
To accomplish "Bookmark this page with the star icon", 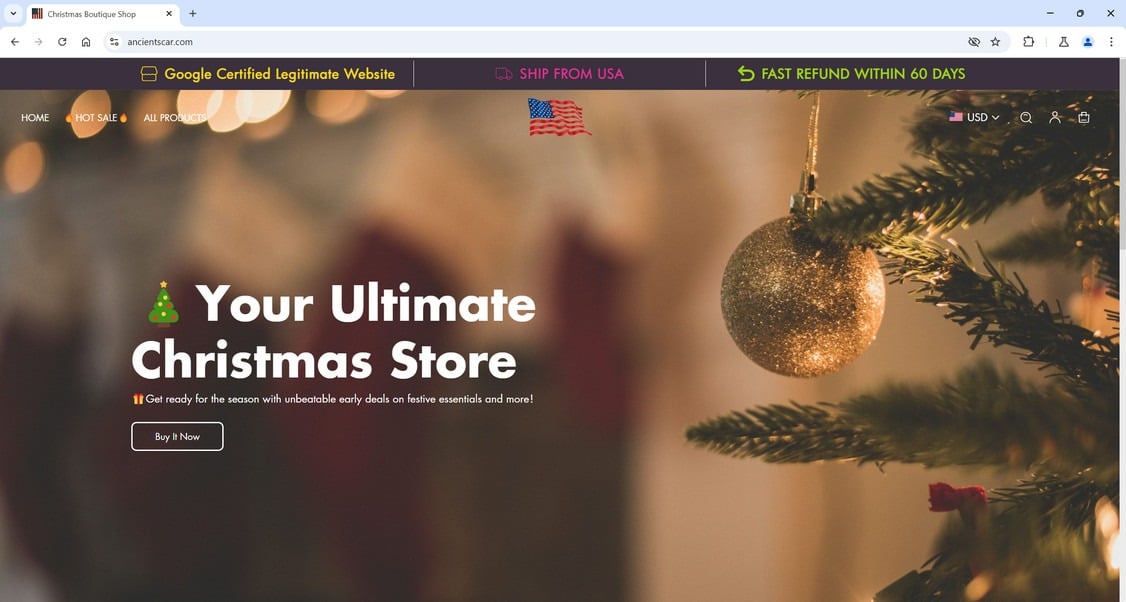I will 995,42.
